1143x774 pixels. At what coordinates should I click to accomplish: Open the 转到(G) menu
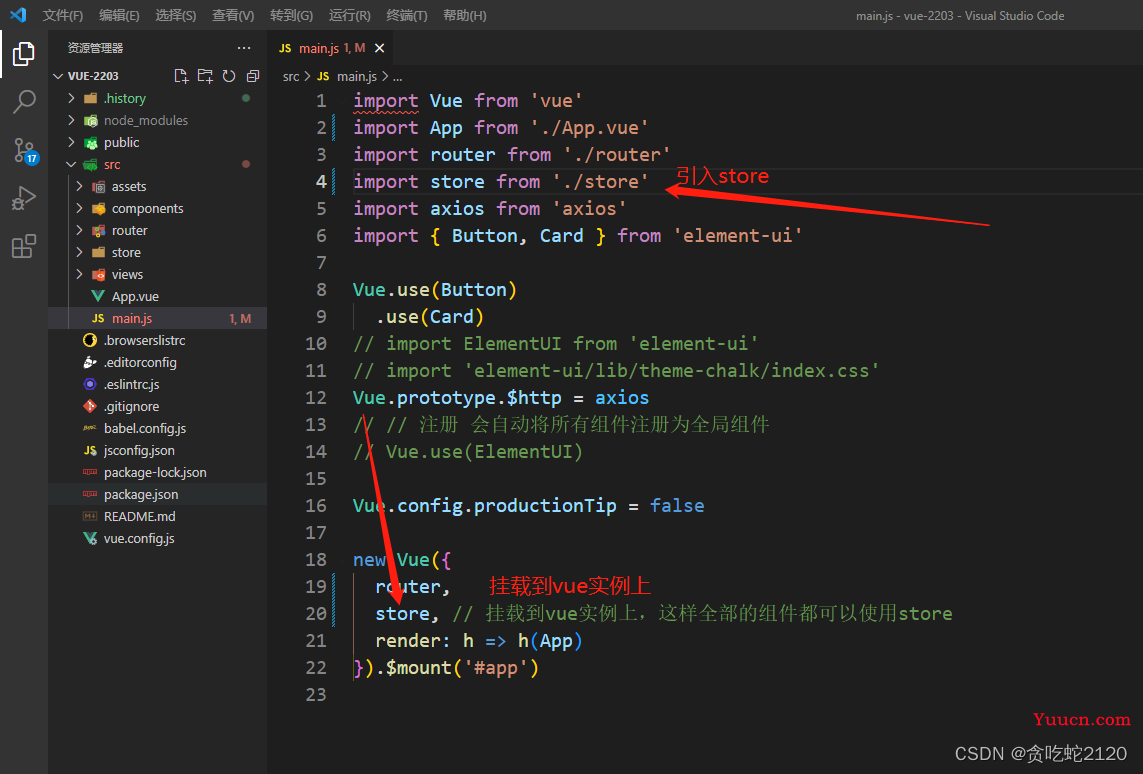[x=292, y=15]
